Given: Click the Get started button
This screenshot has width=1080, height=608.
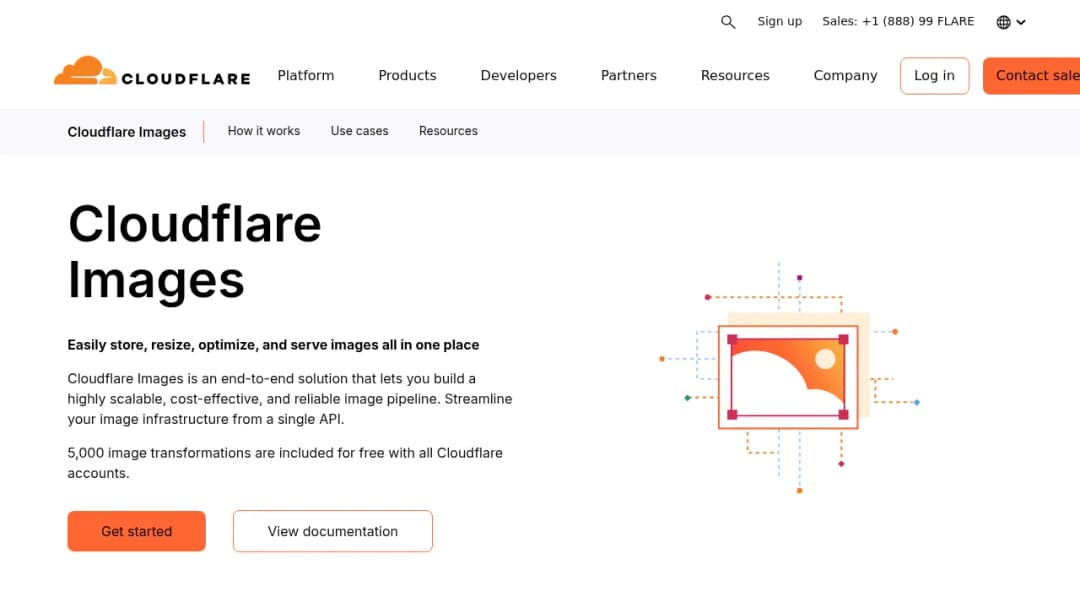Looking at the screenshot, I should [x=136, y=531].
